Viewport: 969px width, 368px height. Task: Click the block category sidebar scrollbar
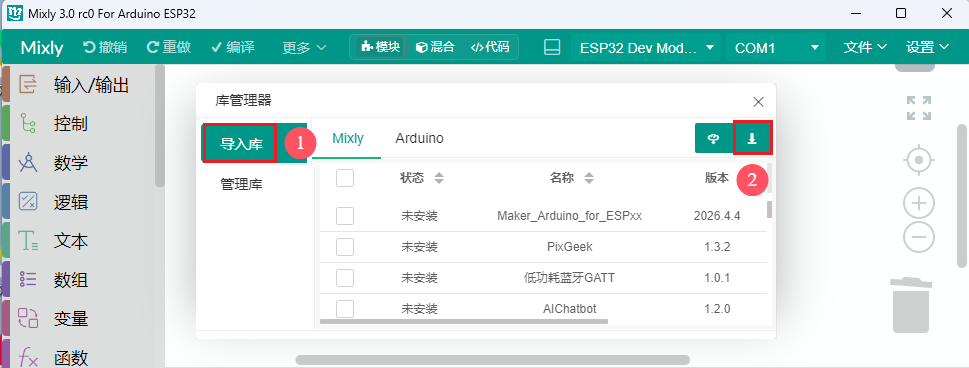click(x=160, y=125)
